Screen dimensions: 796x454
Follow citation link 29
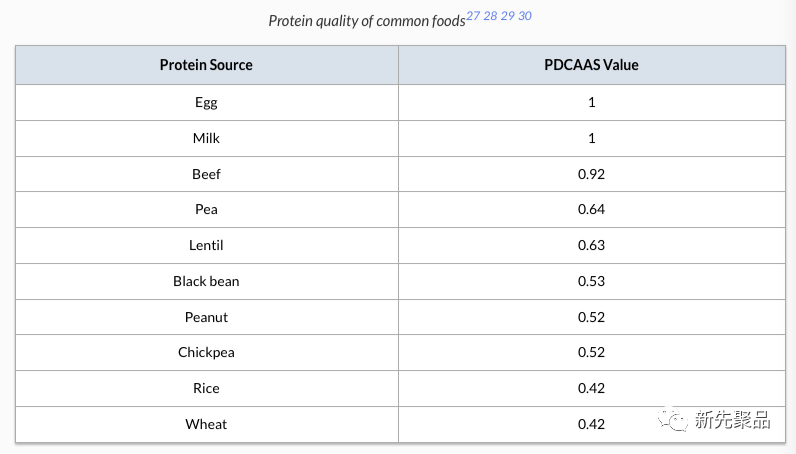coord(508,16)
